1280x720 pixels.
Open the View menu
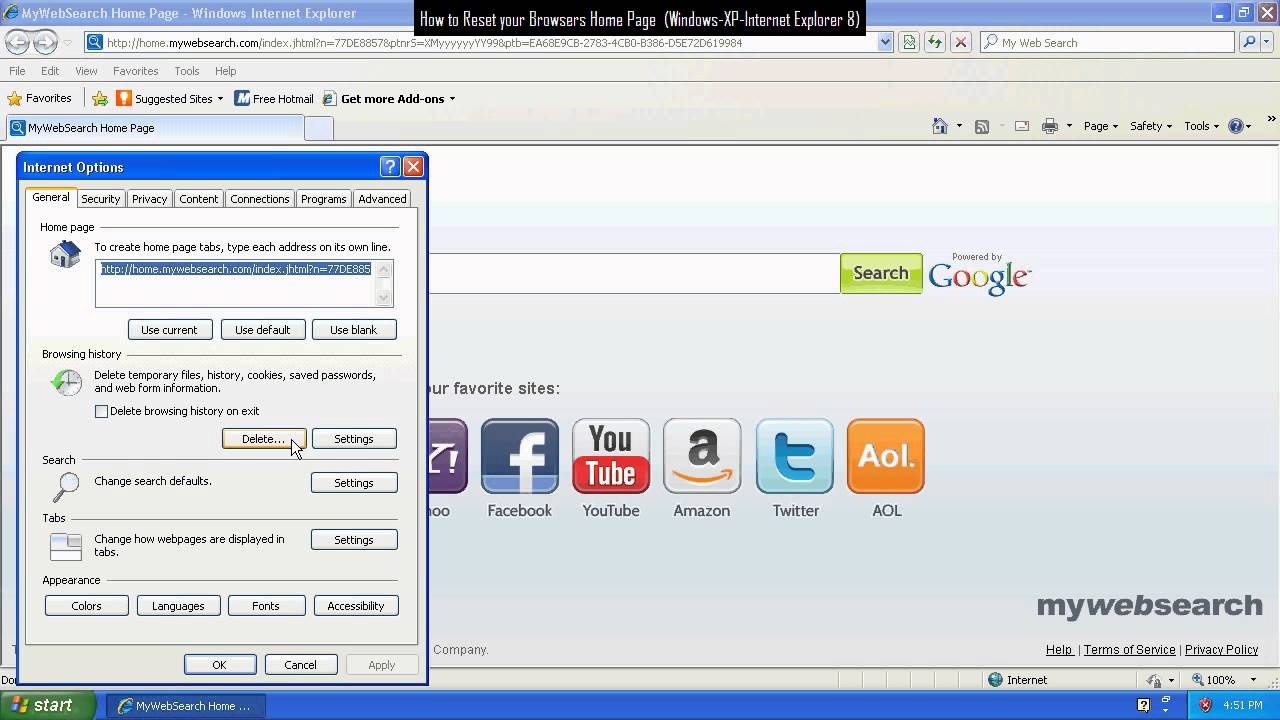pyautogui.click(x=86, y=71)
